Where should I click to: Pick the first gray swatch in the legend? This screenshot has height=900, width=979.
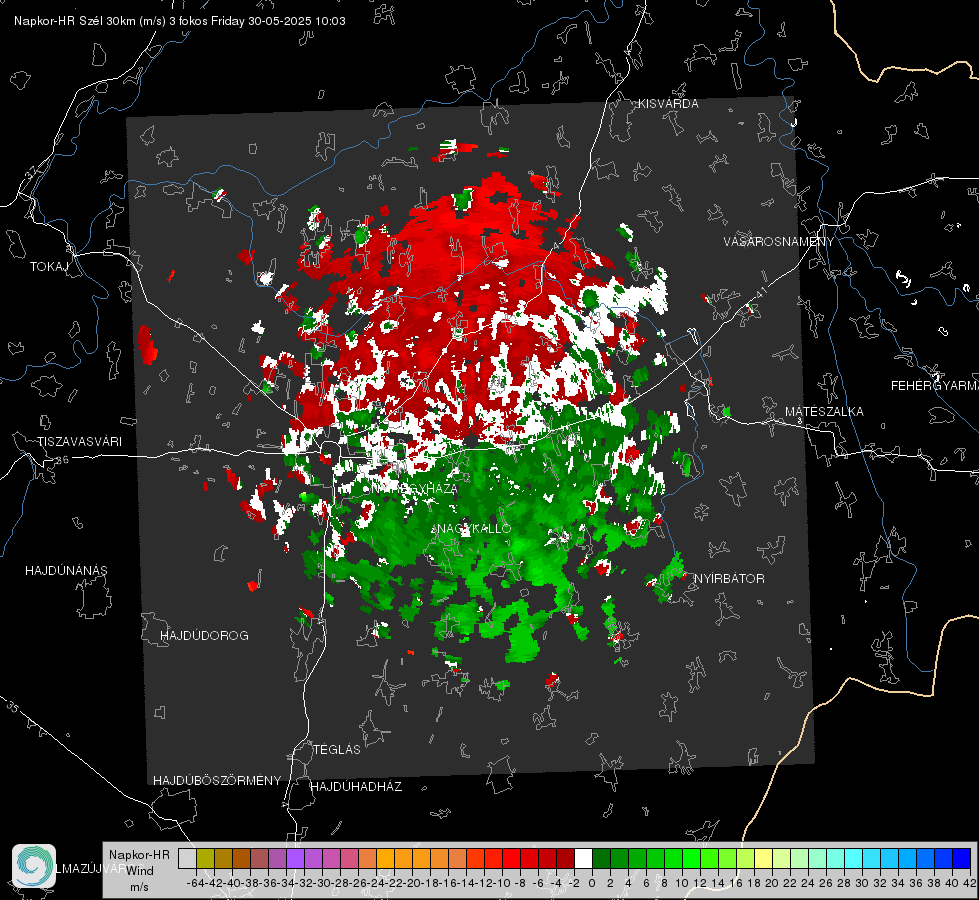187,858
